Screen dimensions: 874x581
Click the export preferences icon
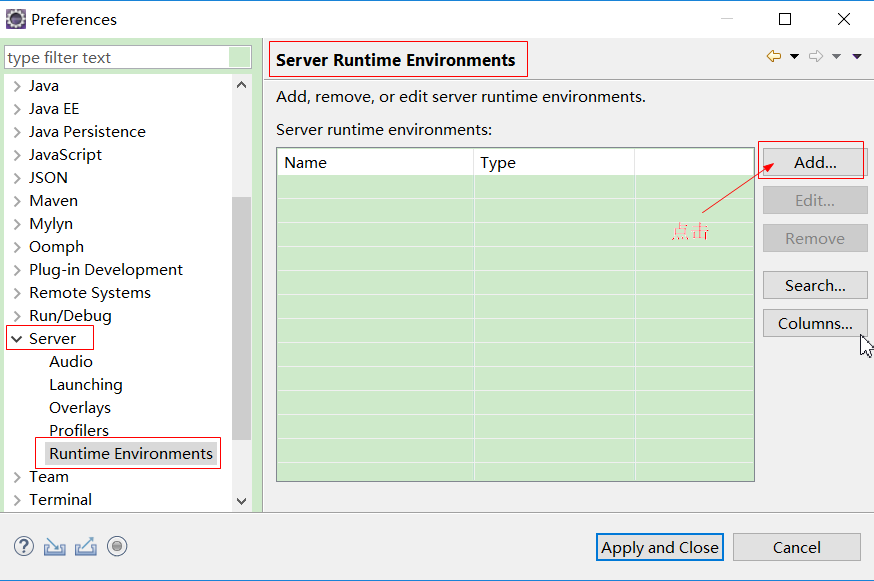point(85,546)
